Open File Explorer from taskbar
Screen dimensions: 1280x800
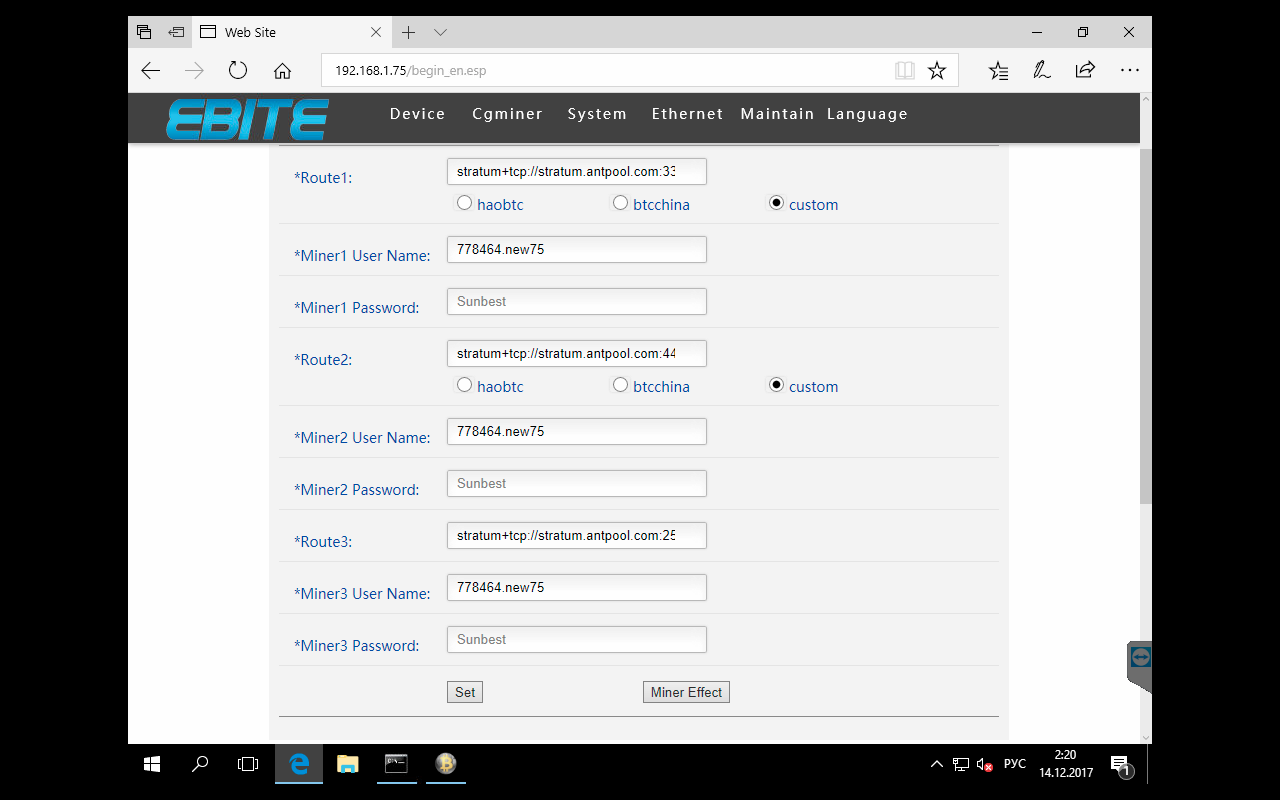pyautogui.click(x=347, y=764)
